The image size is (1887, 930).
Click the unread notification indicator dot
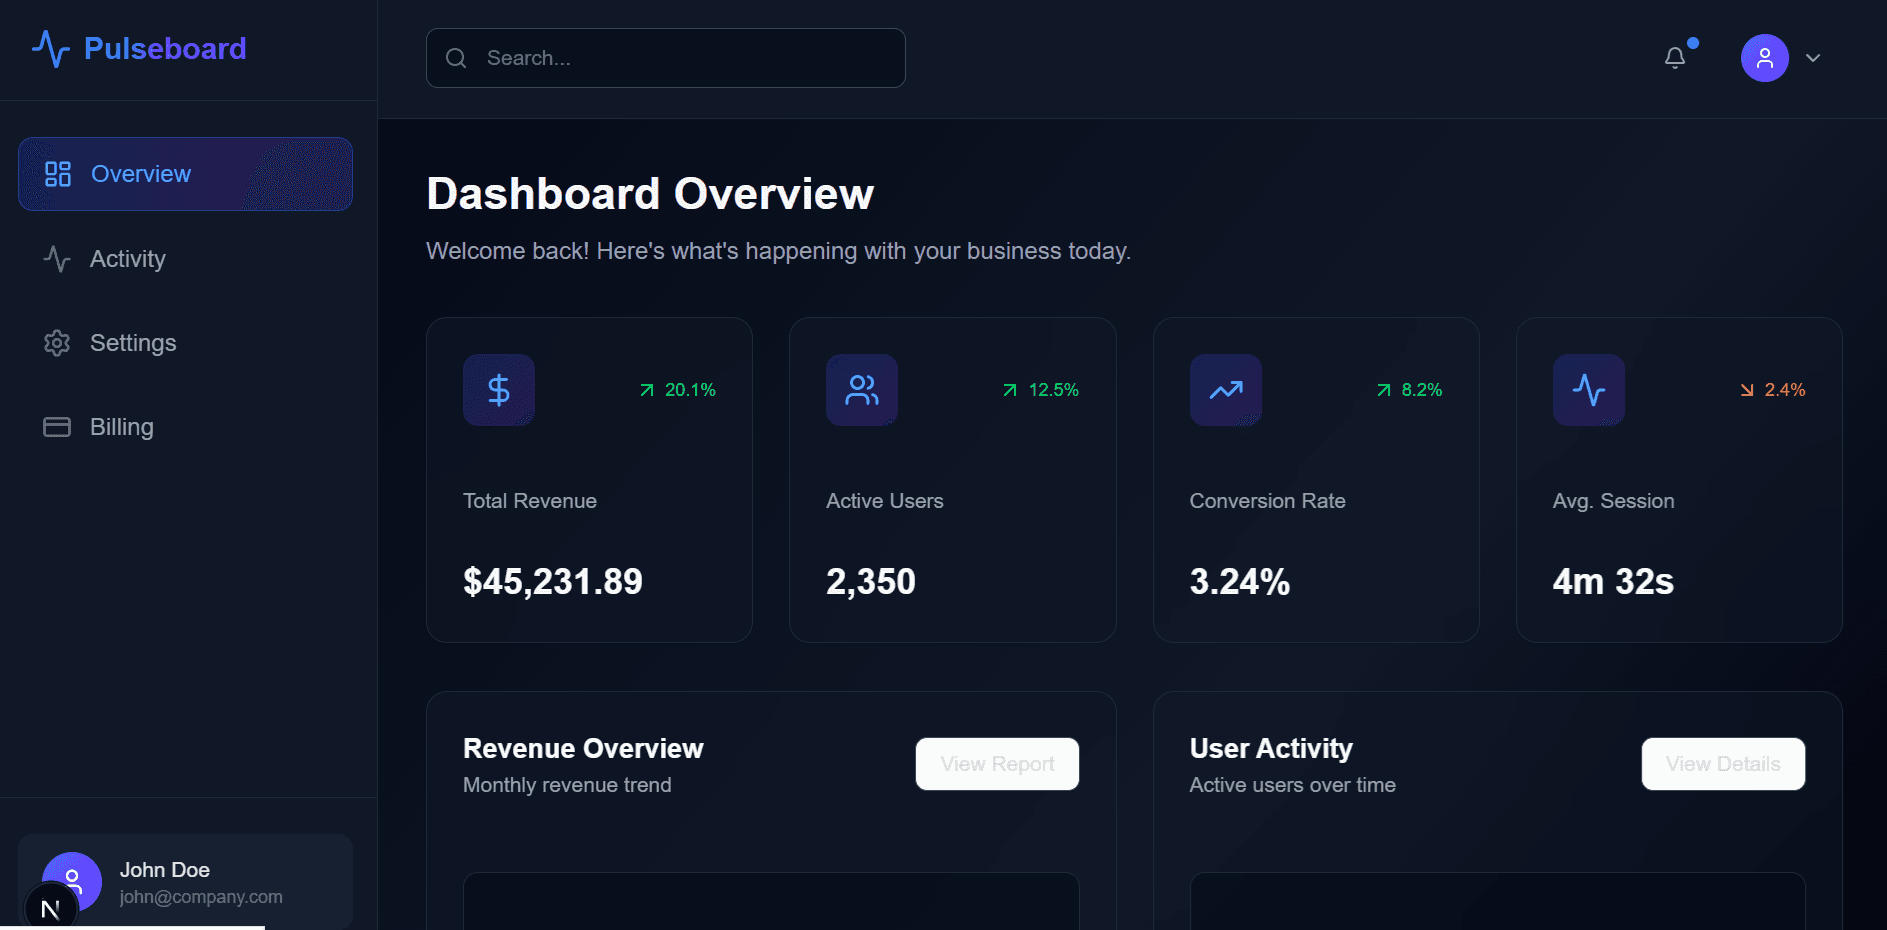[1692, 43]
